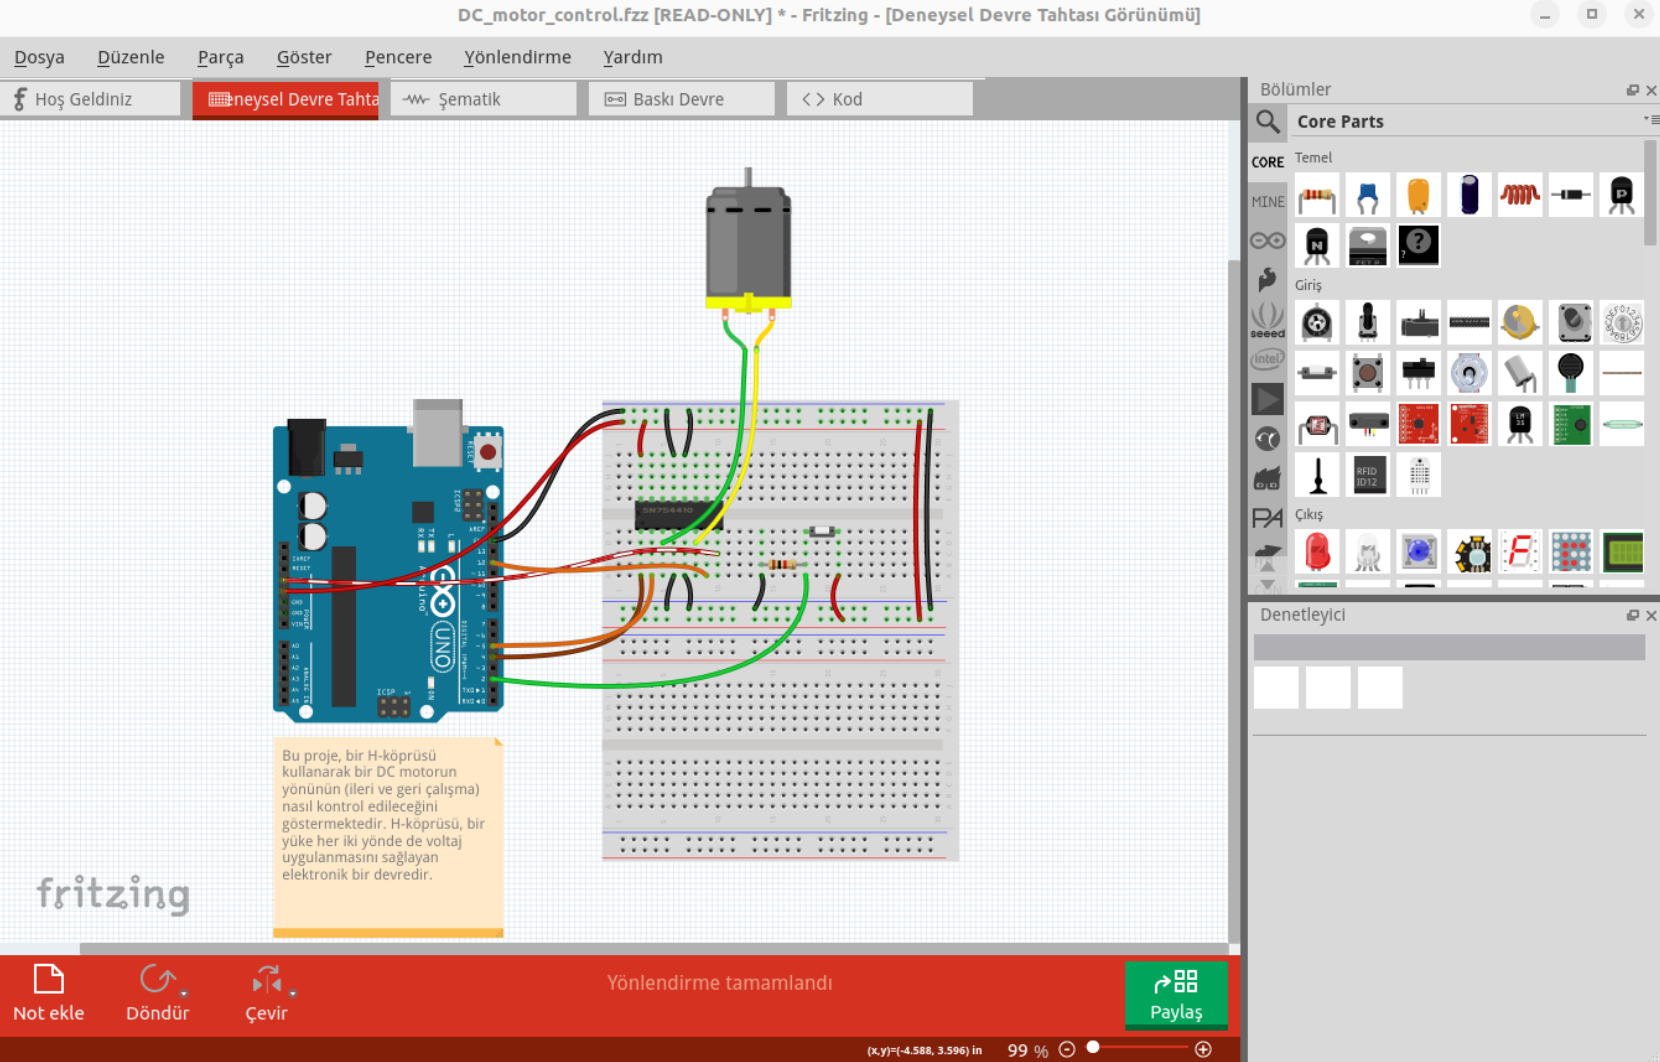Click the Not ekle button
1660x1062 pixels.
click(x=48, y=994)
